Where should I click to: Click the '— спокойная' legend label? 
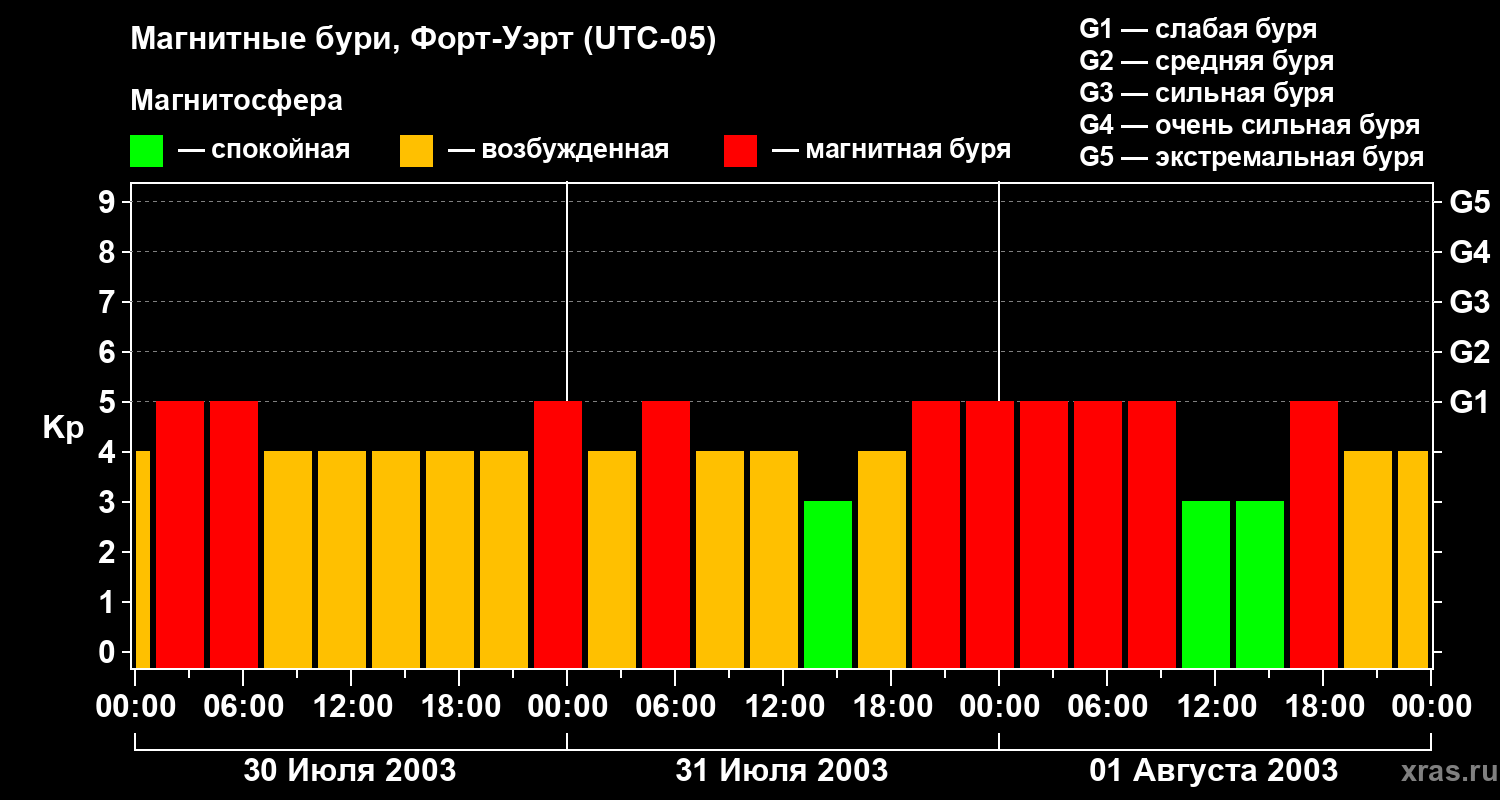[x=264, y=150]
